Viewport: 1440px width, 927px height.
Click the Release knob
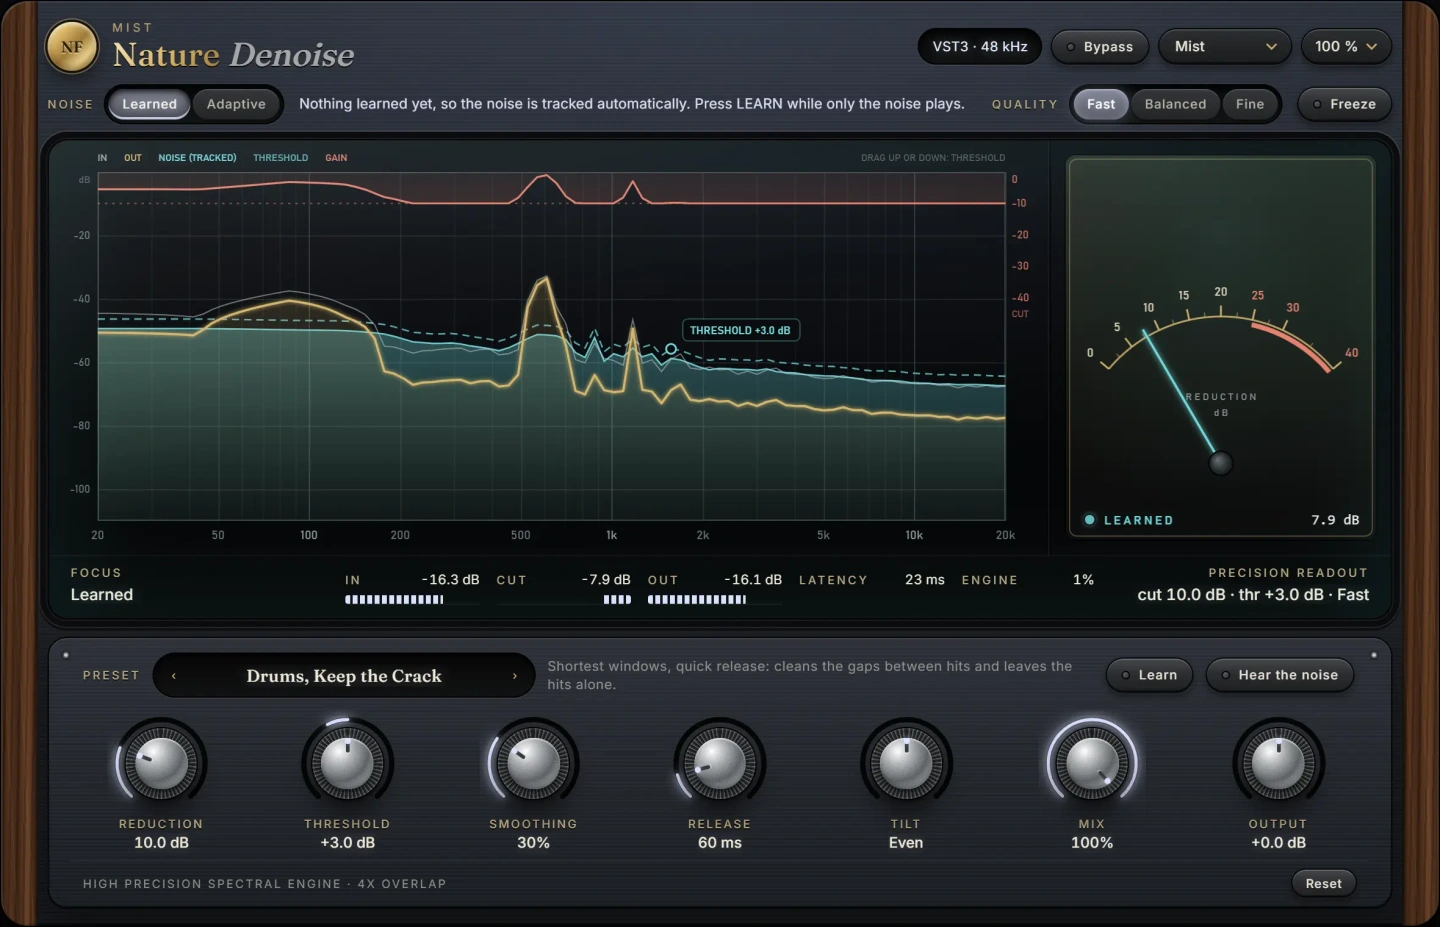point(719,764)
